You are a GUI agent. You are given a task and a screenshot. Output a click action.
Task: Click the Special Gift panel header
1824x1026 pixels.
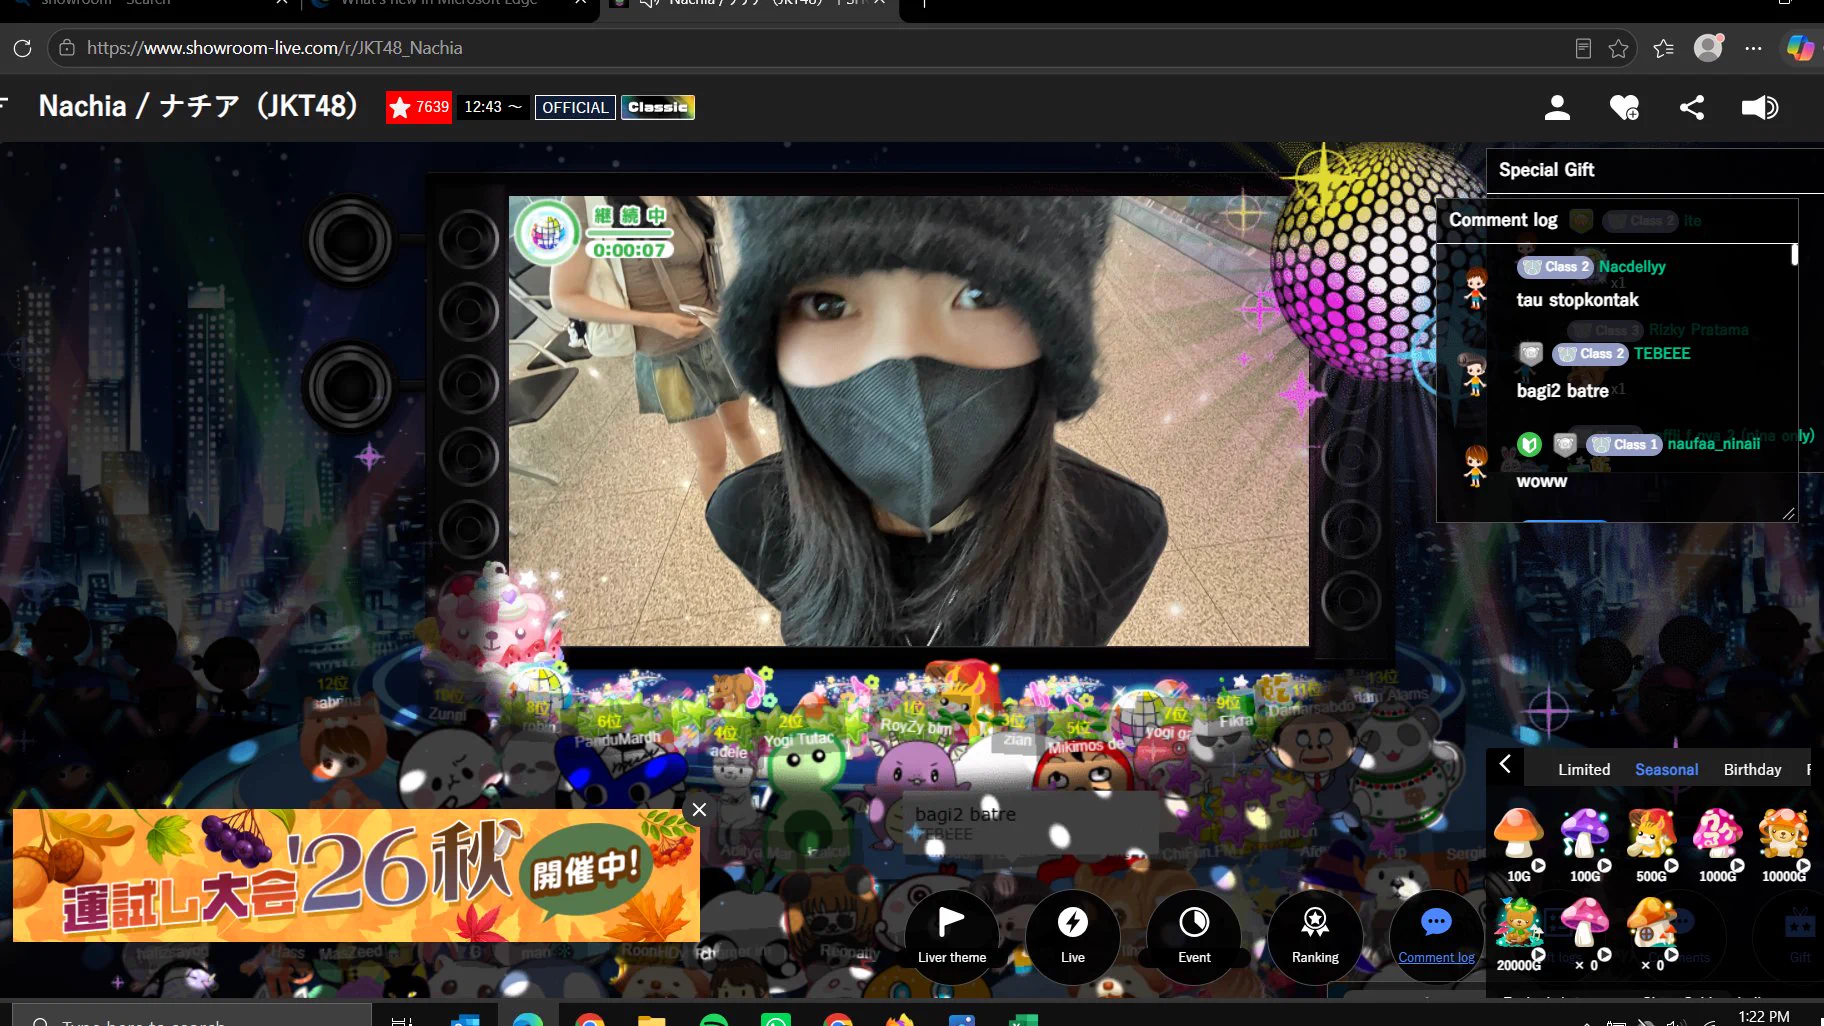[1655, 170]
